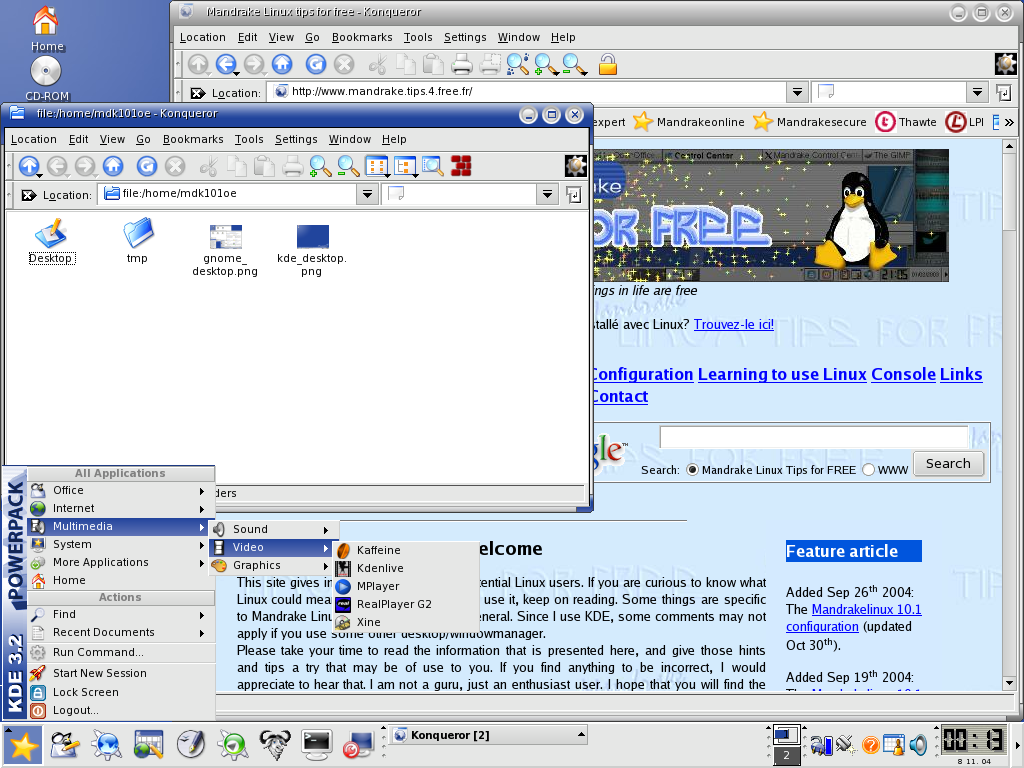Open the volume speaker icon in system tray
The image size is (1024, 768).
point(918,744)
